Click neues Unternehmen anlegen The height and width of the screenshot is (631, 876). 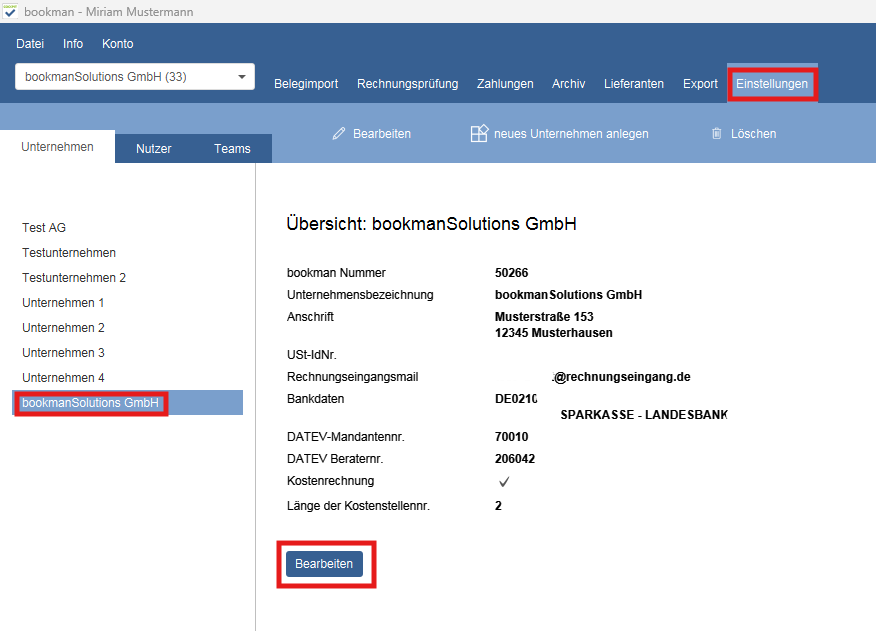(x=571, y=134)
